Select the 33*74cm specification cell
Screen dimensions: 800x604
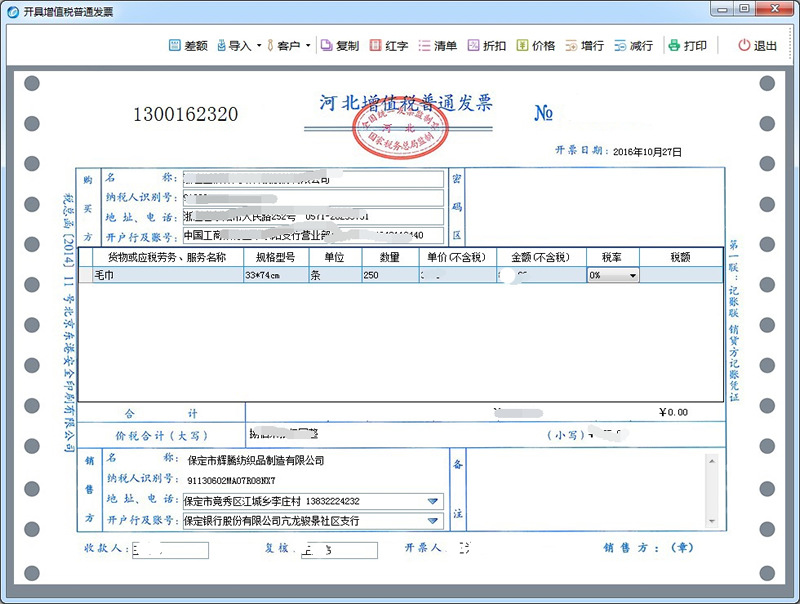tap(276, 275)
